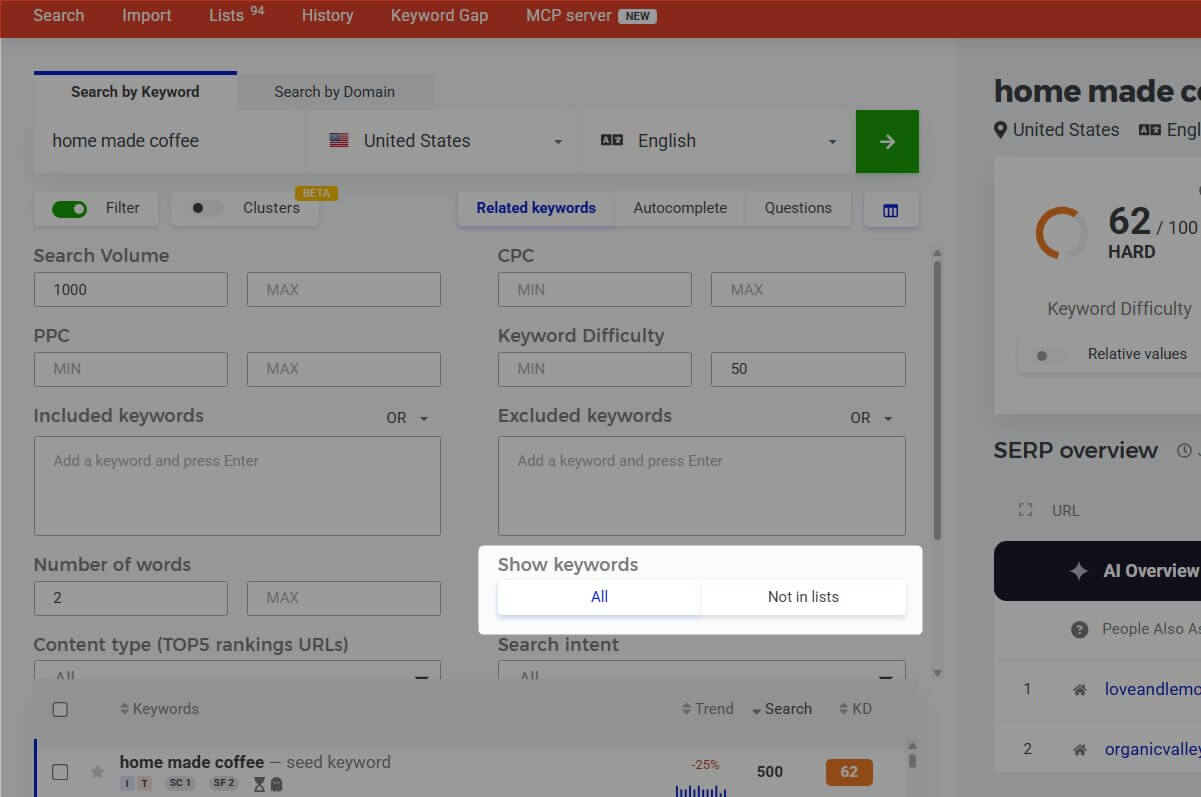Open the Content type dropdown
Image resolution: width=1201 pixels, height=797 pixels.
pyautogui.click(x=237, y=671)
